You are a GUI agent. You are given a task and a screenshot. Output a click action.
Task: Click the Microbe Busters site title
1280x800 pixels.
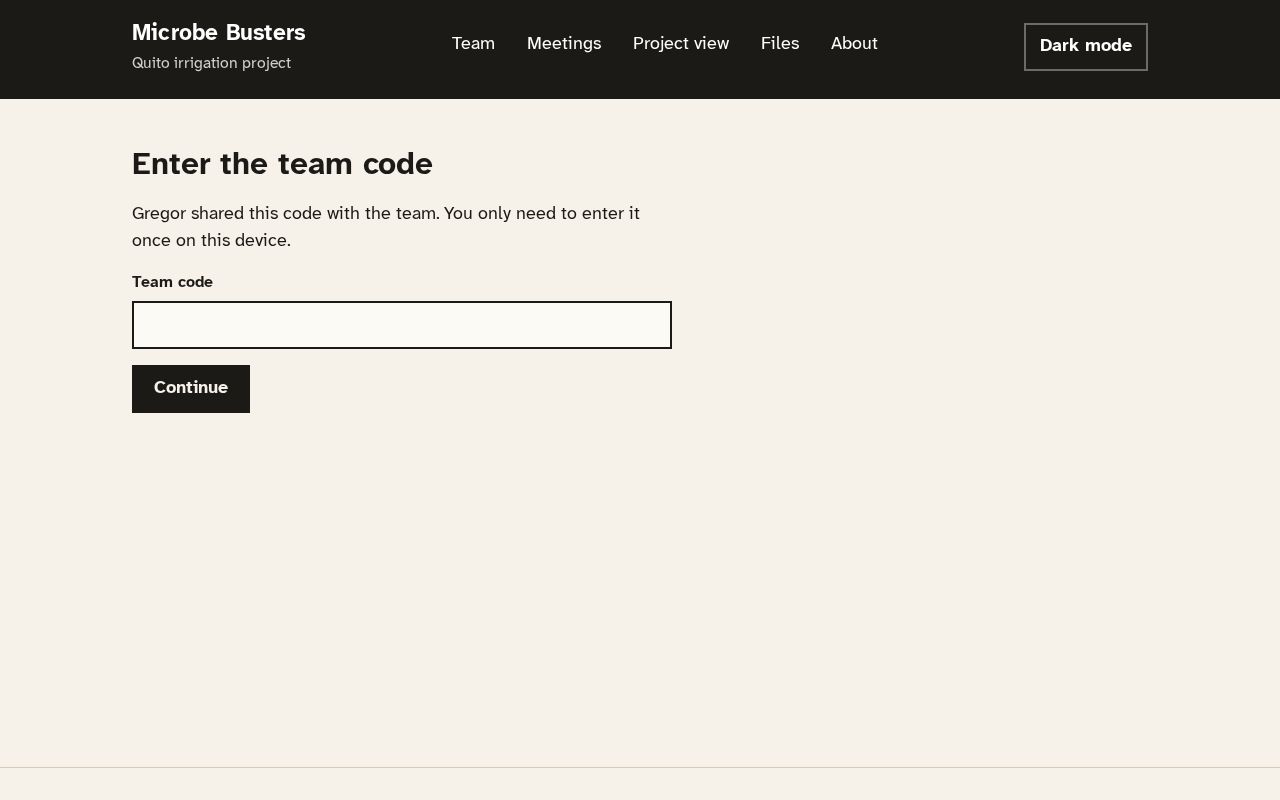click(x=219, y=33)
